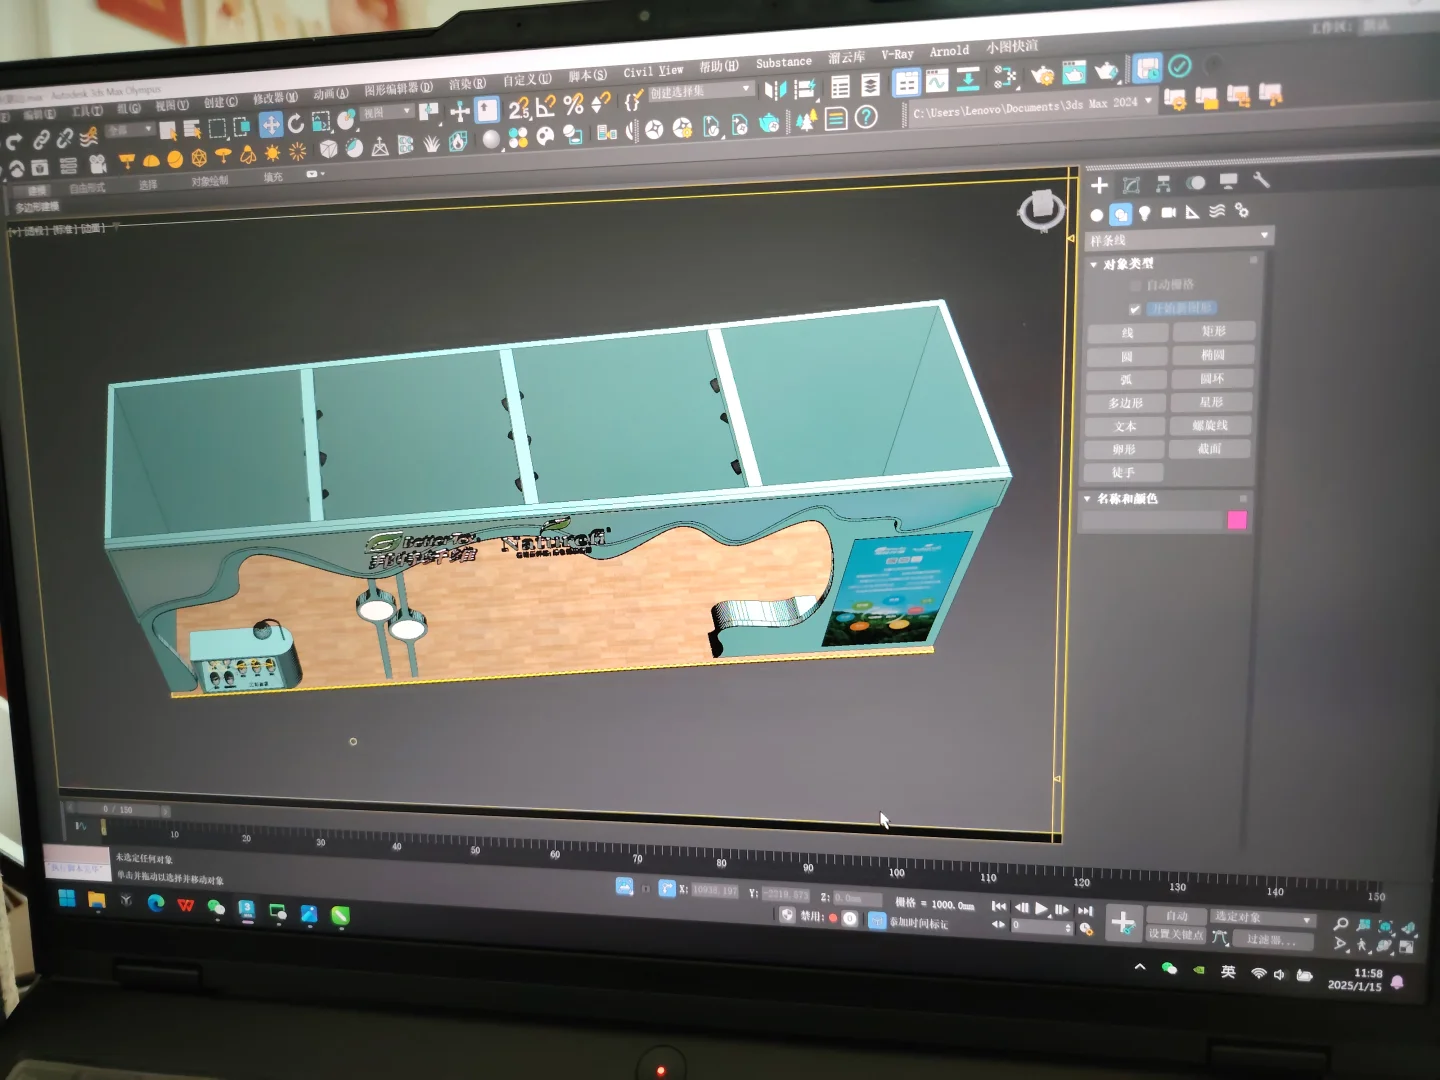
Task: Open the 选定对象 key filter dropdown
Action: [1263, 917]
